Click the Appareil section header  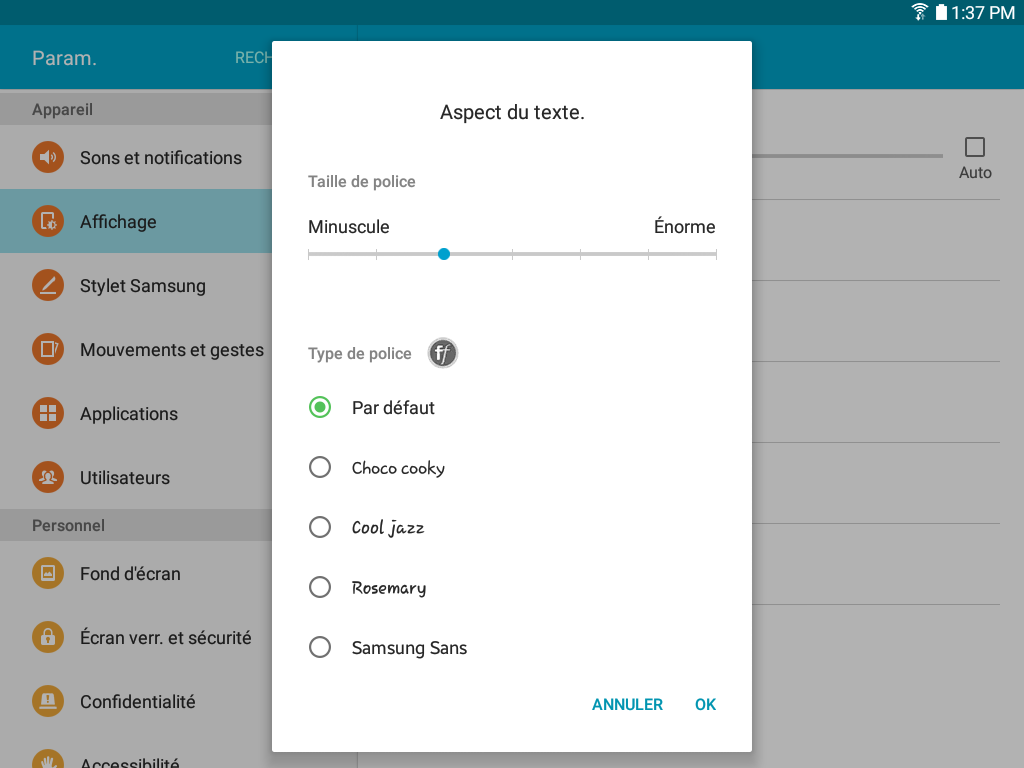click(63, 109)
